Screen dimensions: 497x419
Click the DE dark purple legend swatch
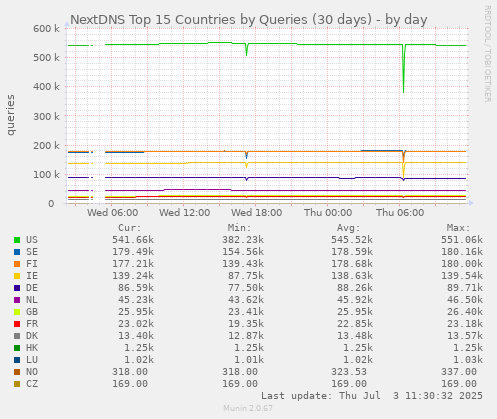[x=17, y=288]
